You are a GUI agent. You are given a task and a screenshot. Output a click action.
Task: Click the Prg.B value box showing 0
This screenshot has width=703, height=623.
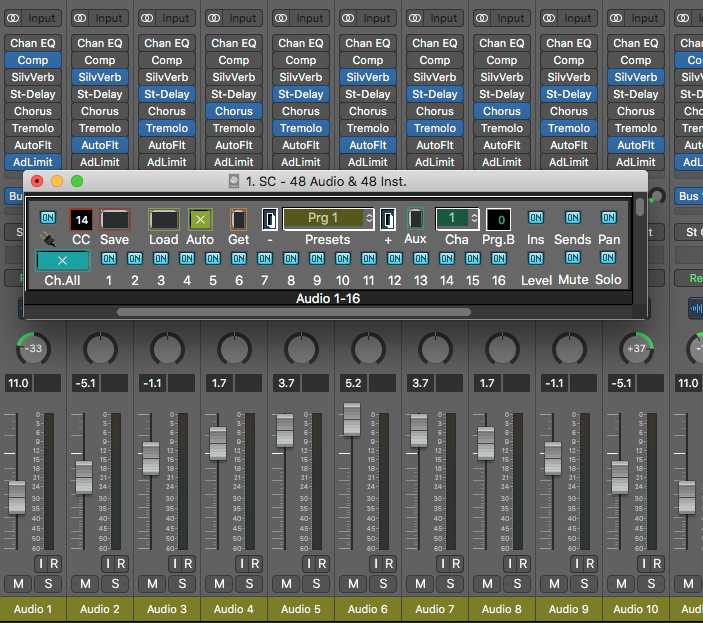498,220
